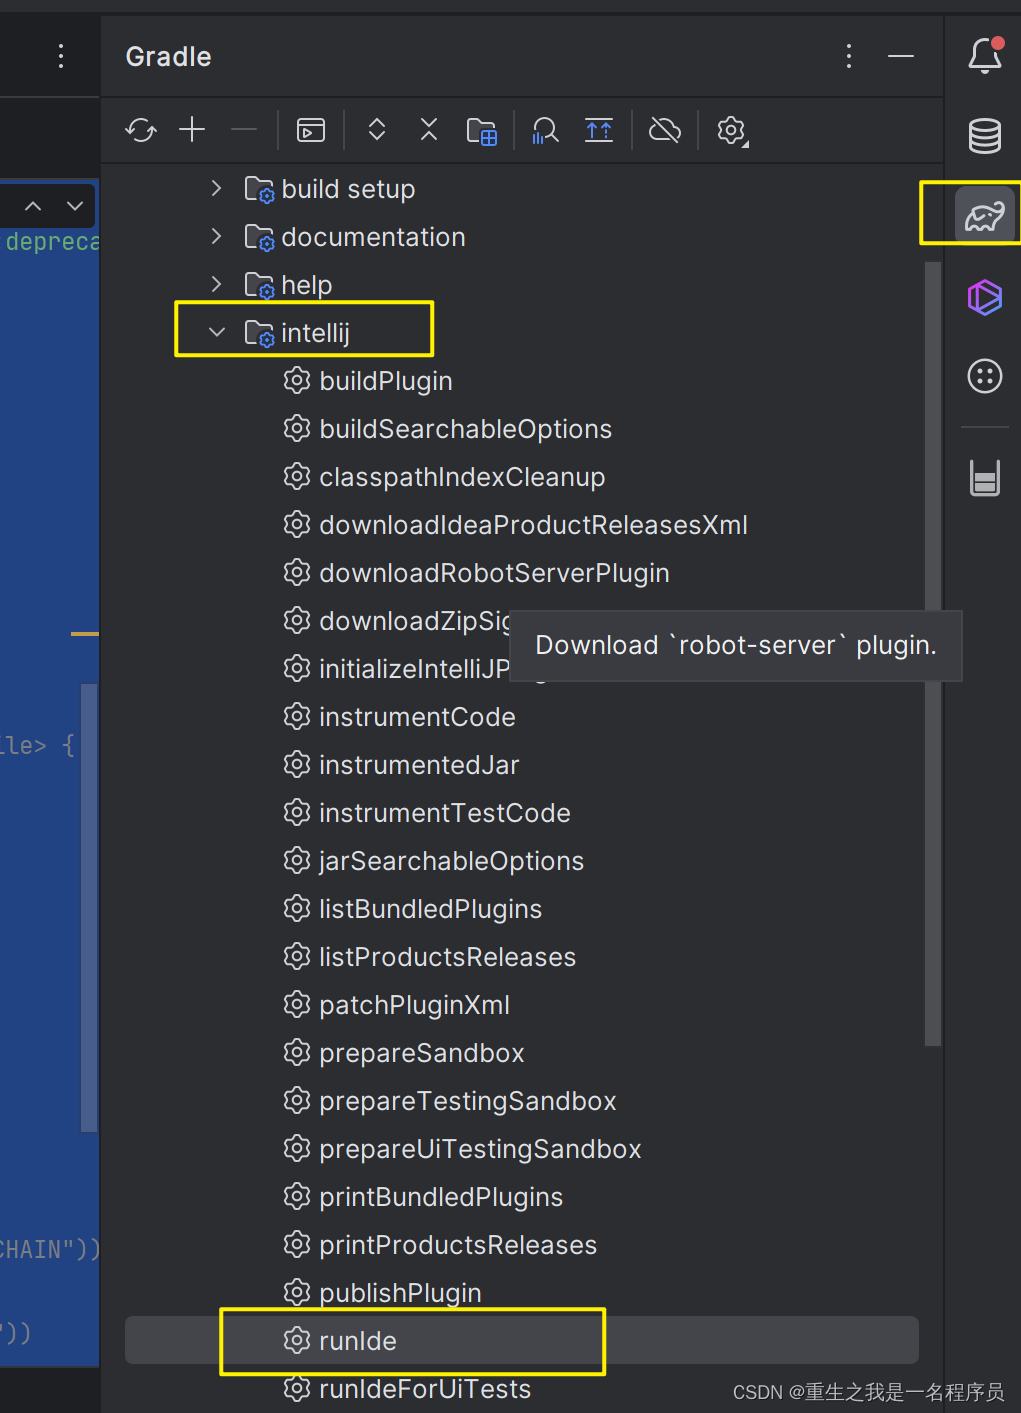
Task: Select the runIde Gradle task
Action: [x=358, y=1341]
